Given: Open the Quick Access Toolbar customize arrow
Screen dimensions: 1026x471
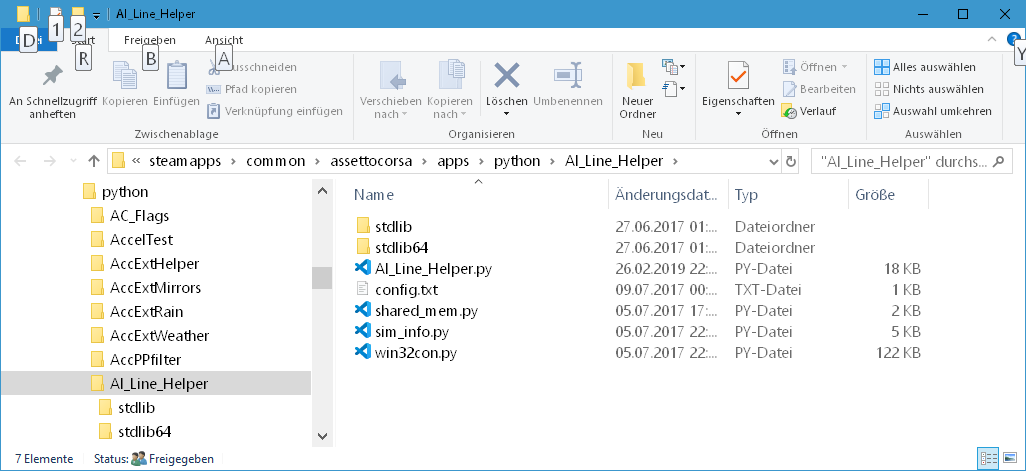Looking at the screenshot, I should pos(96,14).
